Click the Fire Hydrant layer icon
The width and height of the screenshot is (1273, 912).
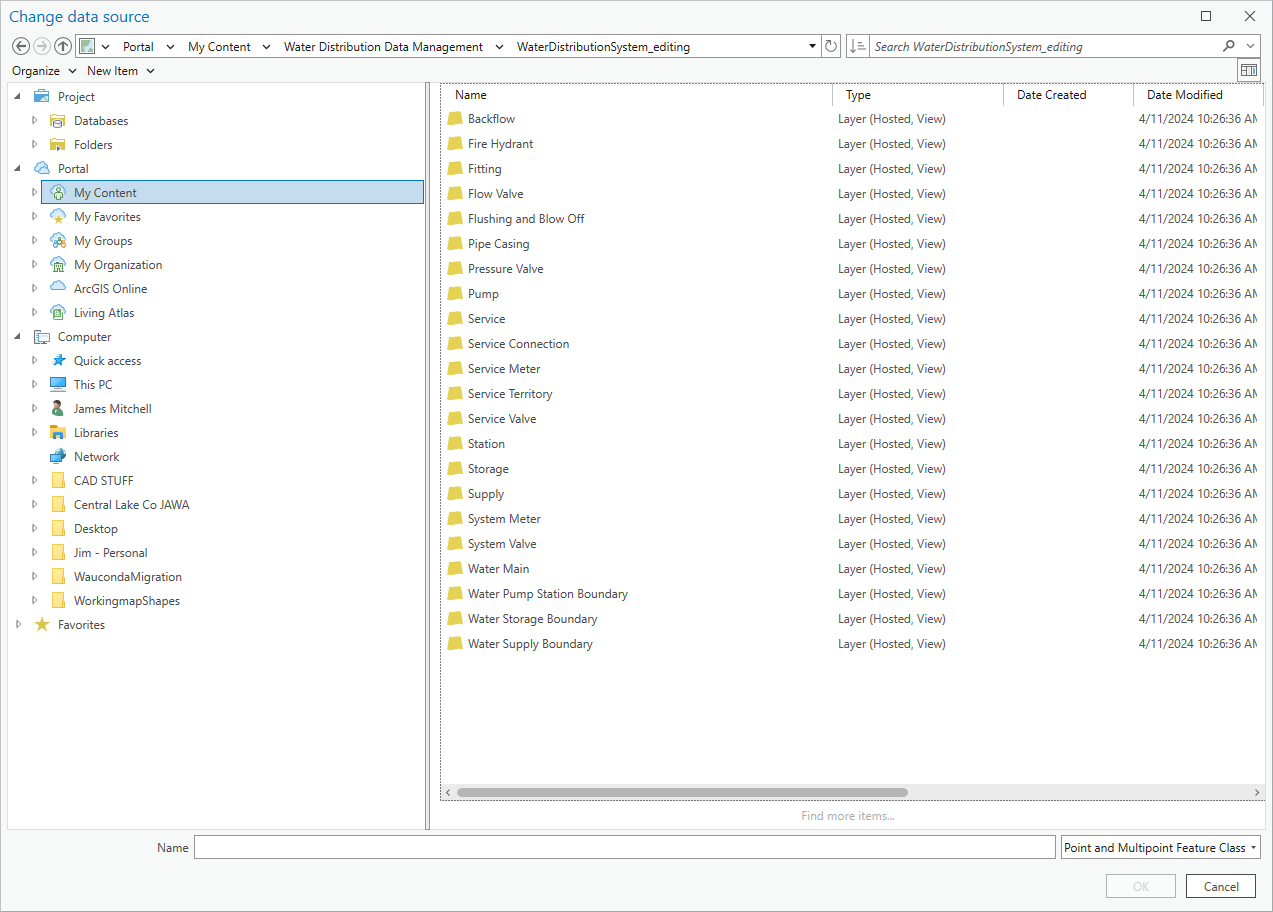(455, 144)
